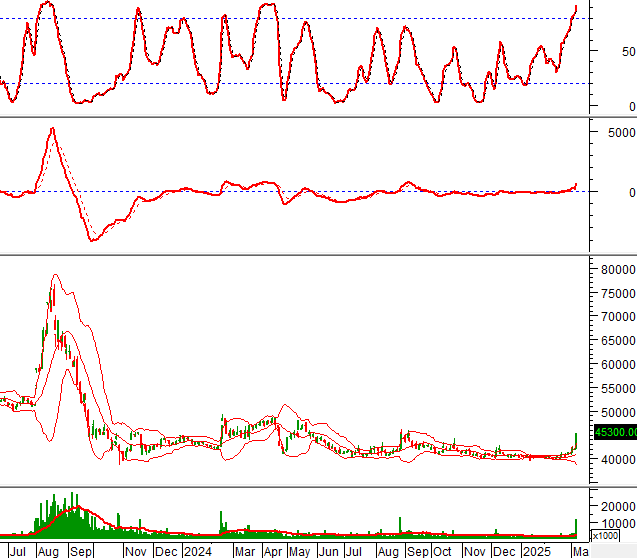Click the 65000 price axis label
This screenshot has height=558, width=637.
click(x=618, y=340)
